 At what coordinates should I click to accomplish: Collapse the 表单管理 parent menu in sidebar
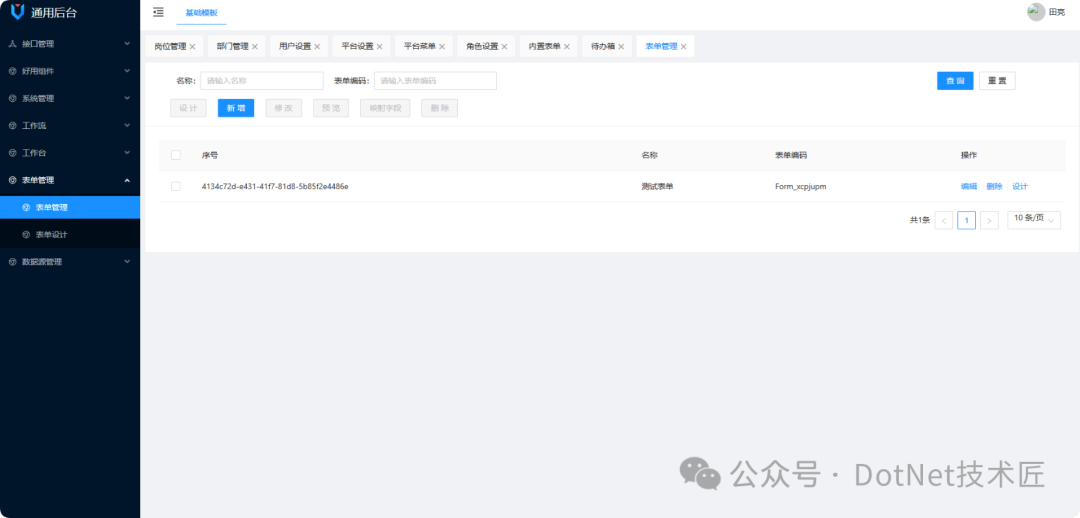70,180
